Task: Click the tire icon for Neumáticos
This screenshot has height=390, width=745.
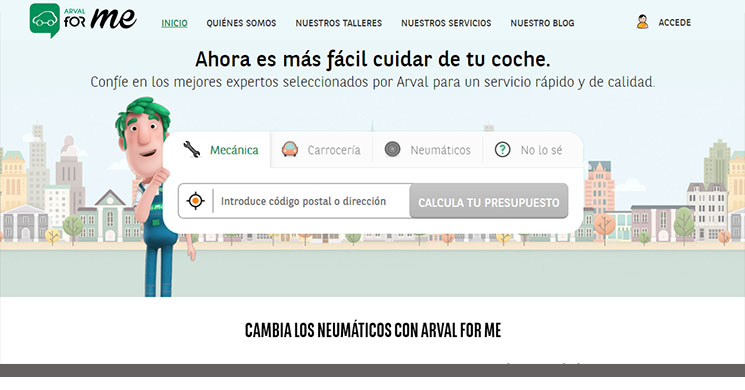Action: pos(392,149)
